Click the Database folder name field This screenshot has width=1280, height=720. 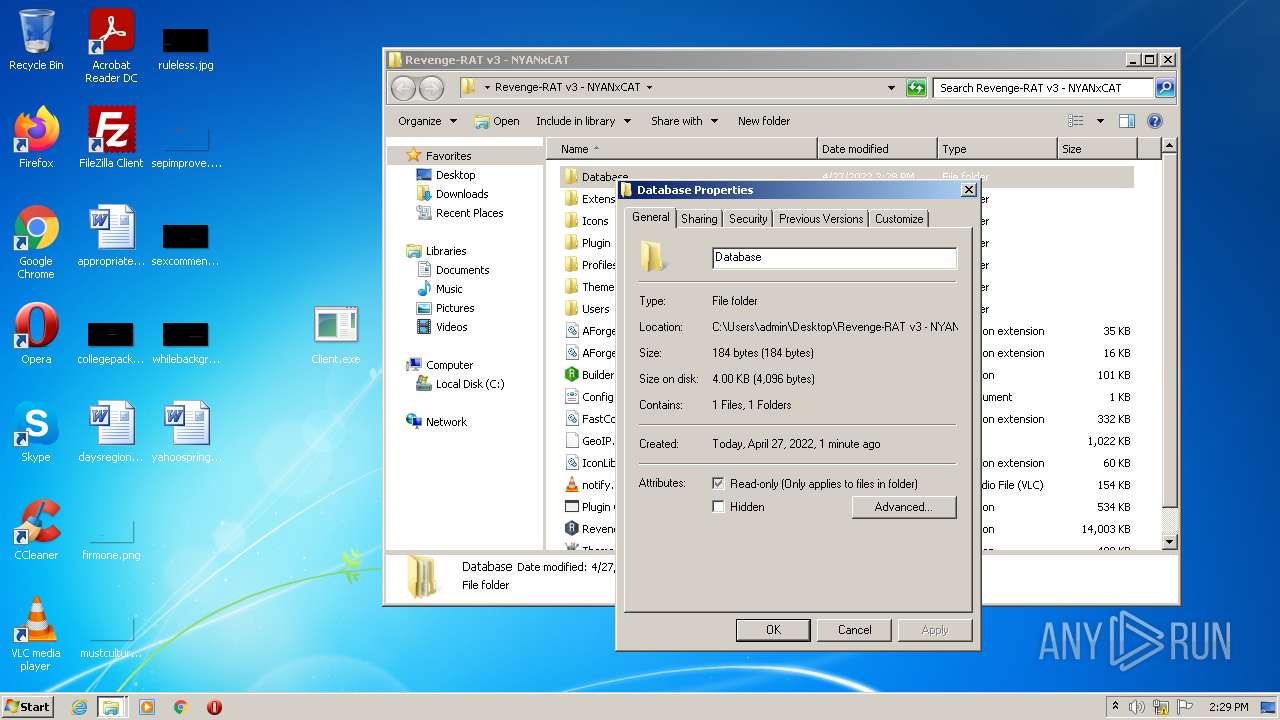coord(834,258)
